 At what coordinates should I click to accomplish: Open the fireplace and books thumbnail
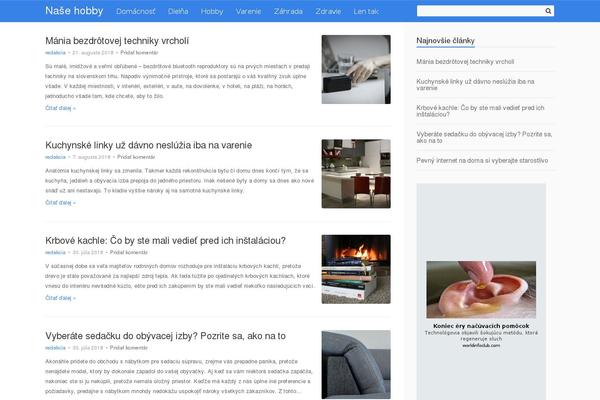pos(356,269)
